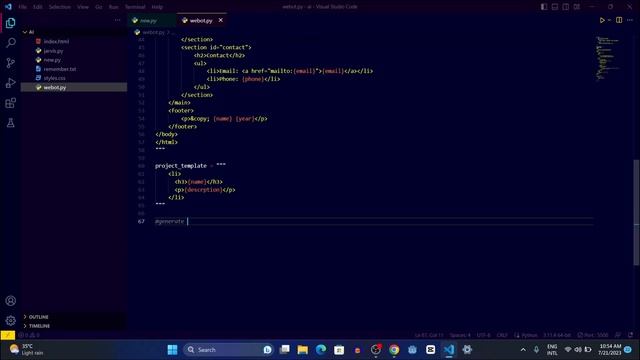Image resolution: width=640 pixels, height=360 pixels.
Task: Open the Terminal menu
Action: coord(135,7)
